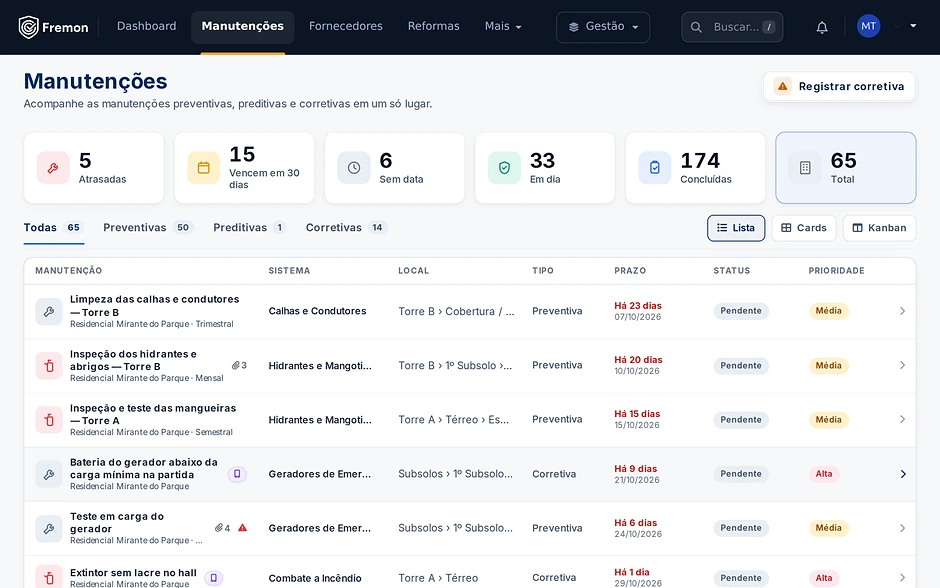Click the Buscar search field
This screenshot has height=588, width=940.
(732, 27)
